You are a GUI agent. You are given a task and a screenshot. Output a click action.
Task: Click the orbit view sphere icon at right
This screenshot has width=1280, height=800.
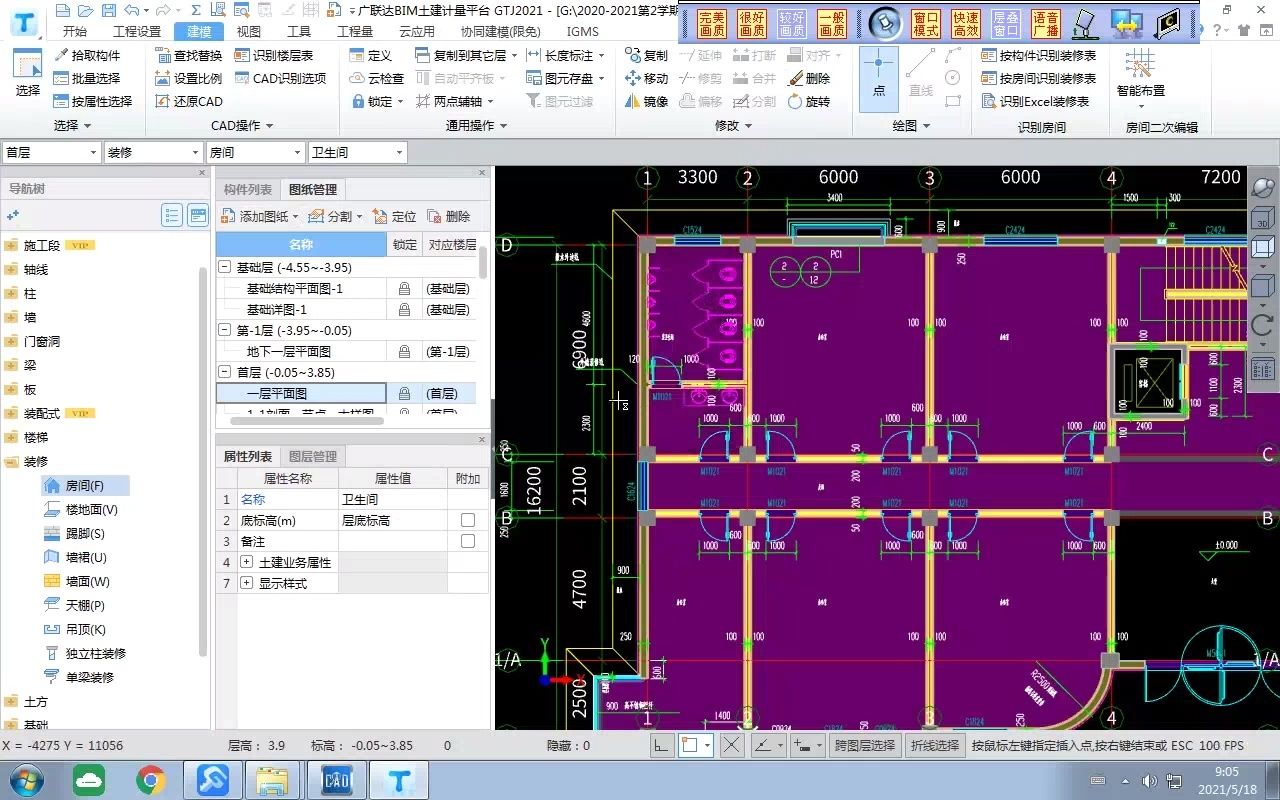1263,188
